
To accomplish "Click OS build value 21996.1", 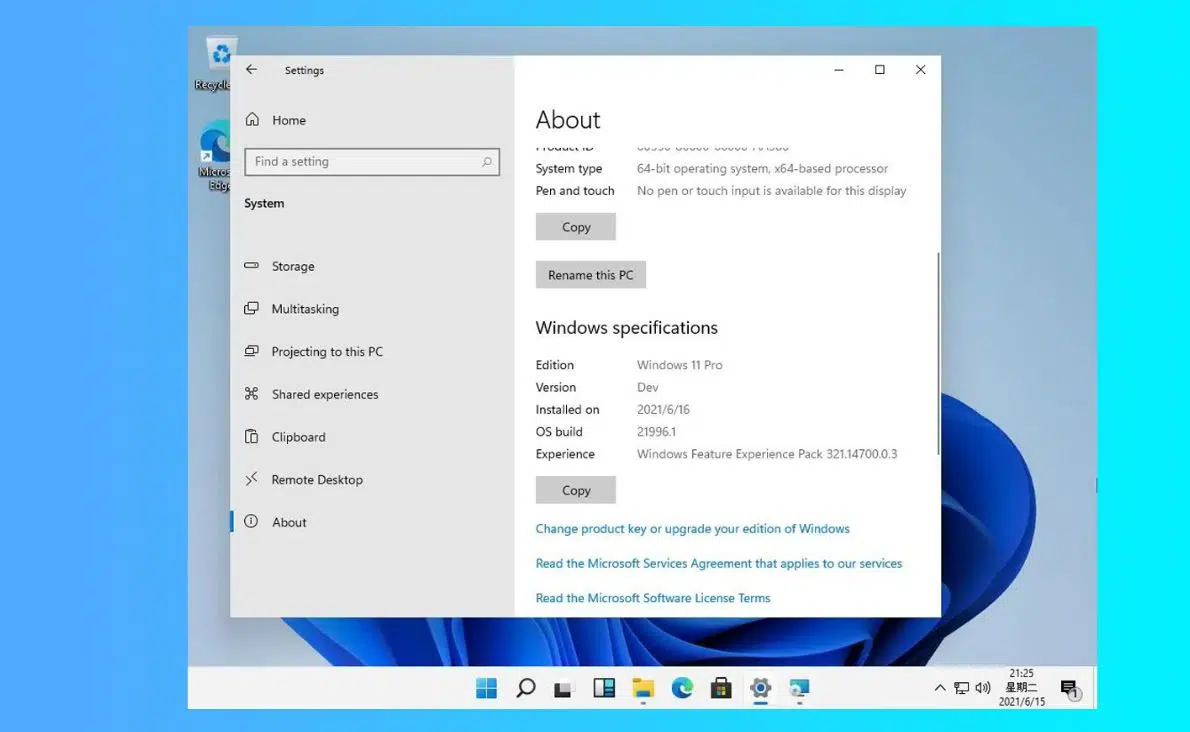I will (656, 432).
